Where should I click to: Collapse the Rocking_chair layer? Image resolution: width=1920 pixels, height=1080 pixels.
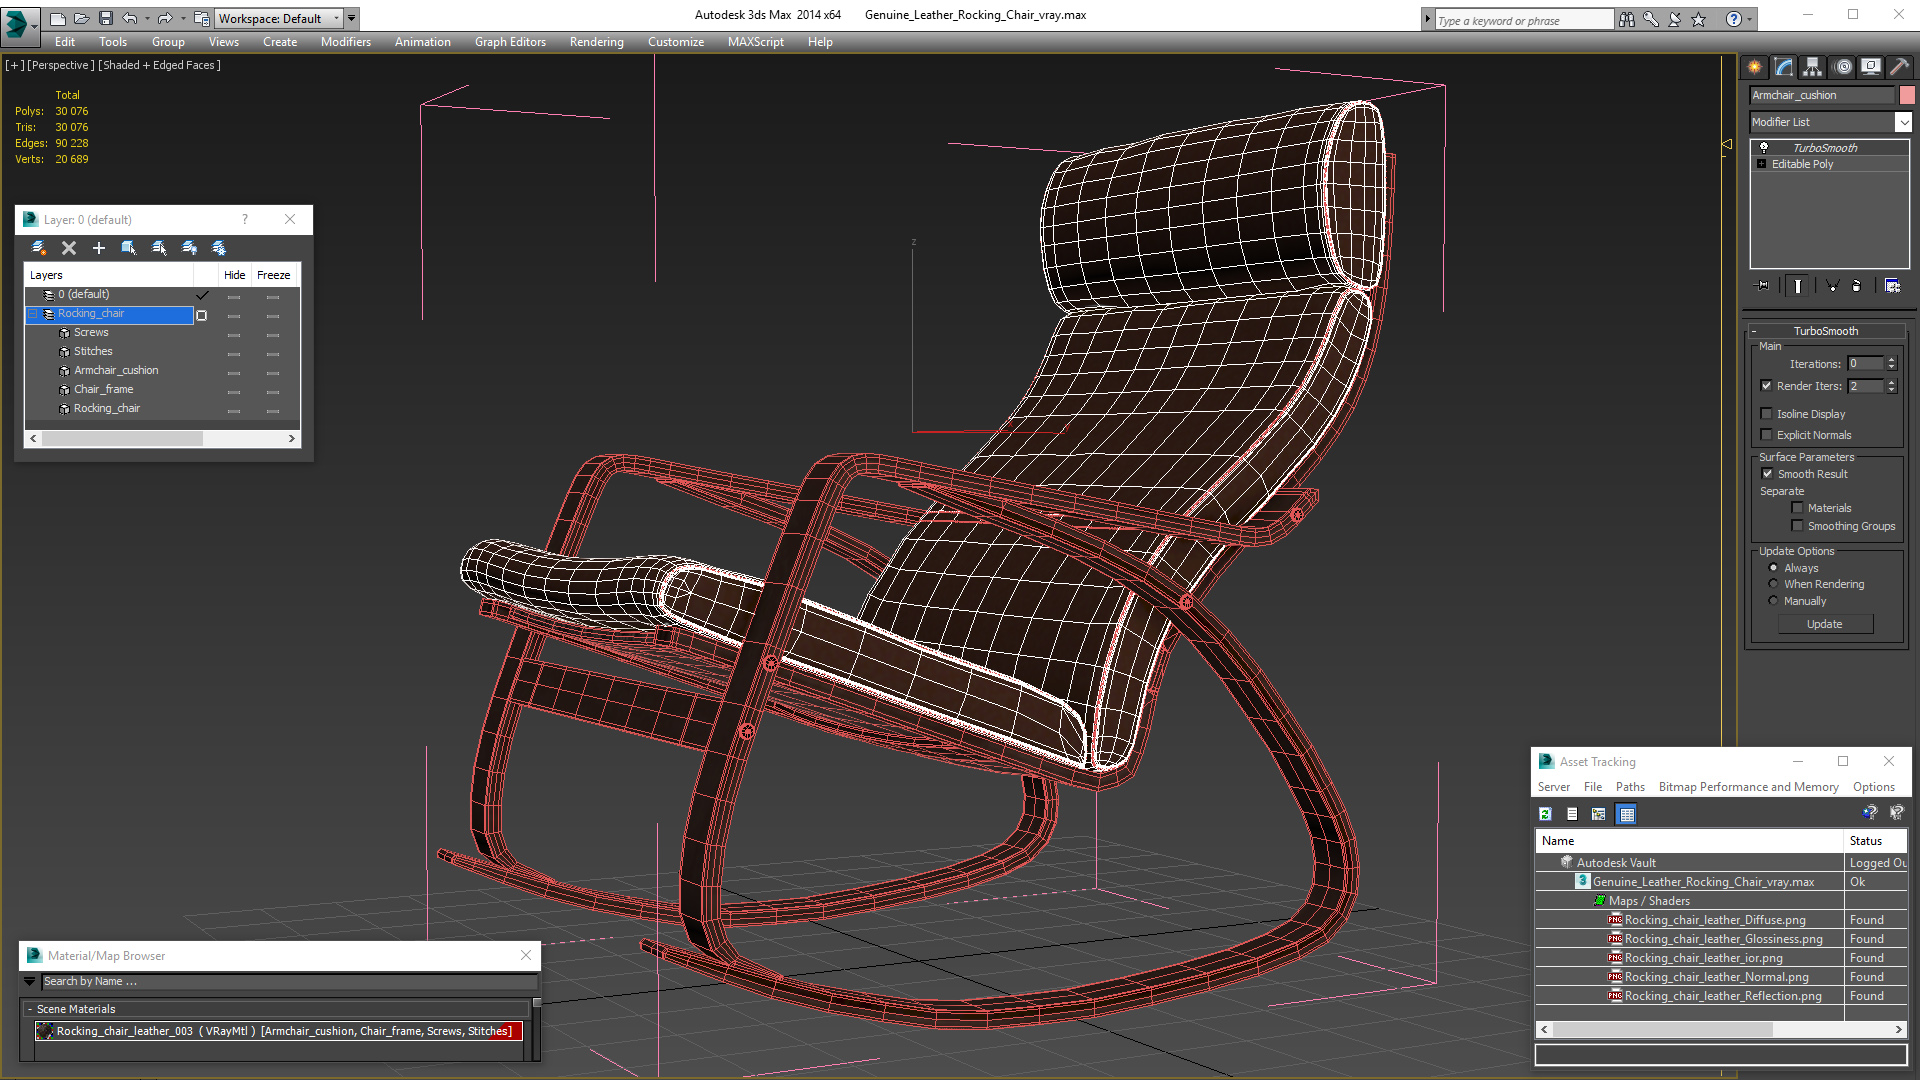click(33, 314)
